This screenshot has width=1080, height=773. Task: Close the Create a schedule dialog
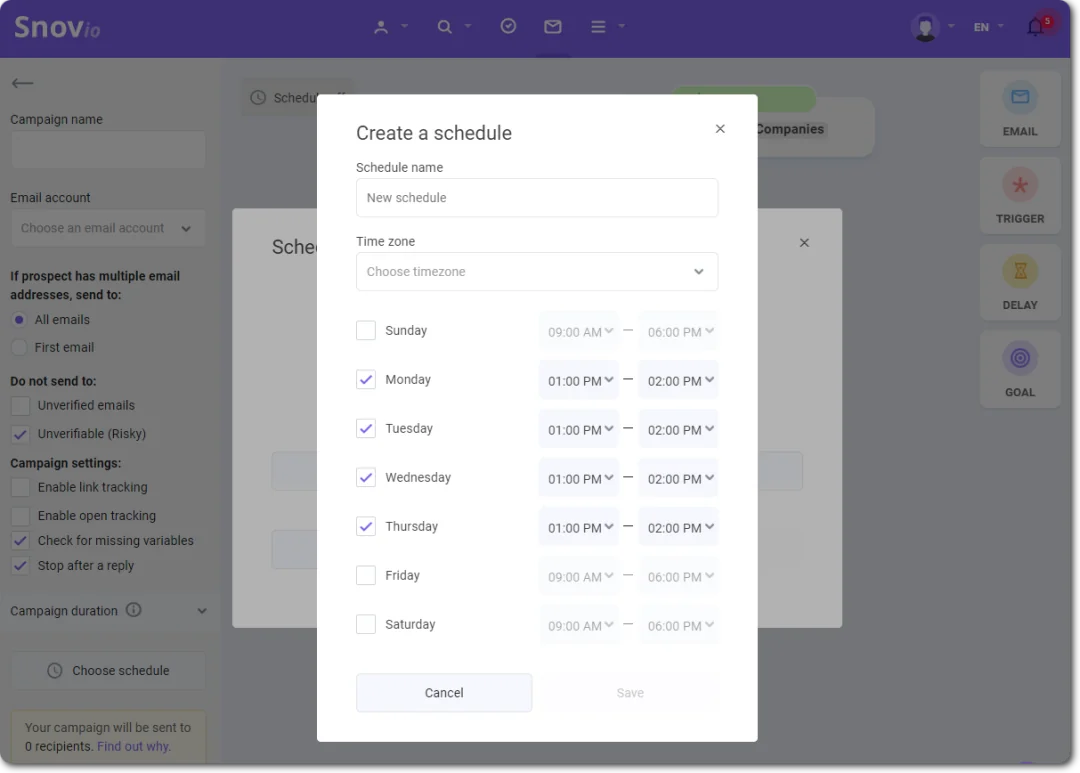click(x=720, y=129)
